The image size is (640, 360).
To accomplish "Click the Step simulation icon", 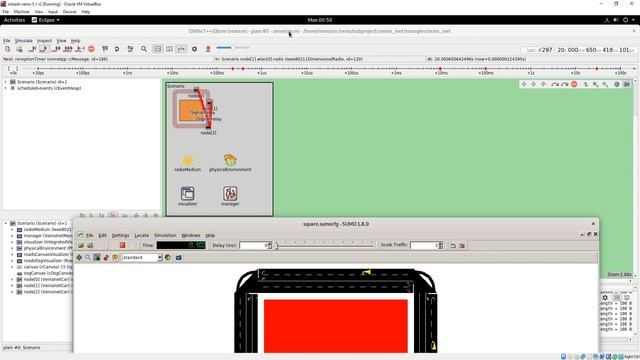I will [x=33, y=49].
